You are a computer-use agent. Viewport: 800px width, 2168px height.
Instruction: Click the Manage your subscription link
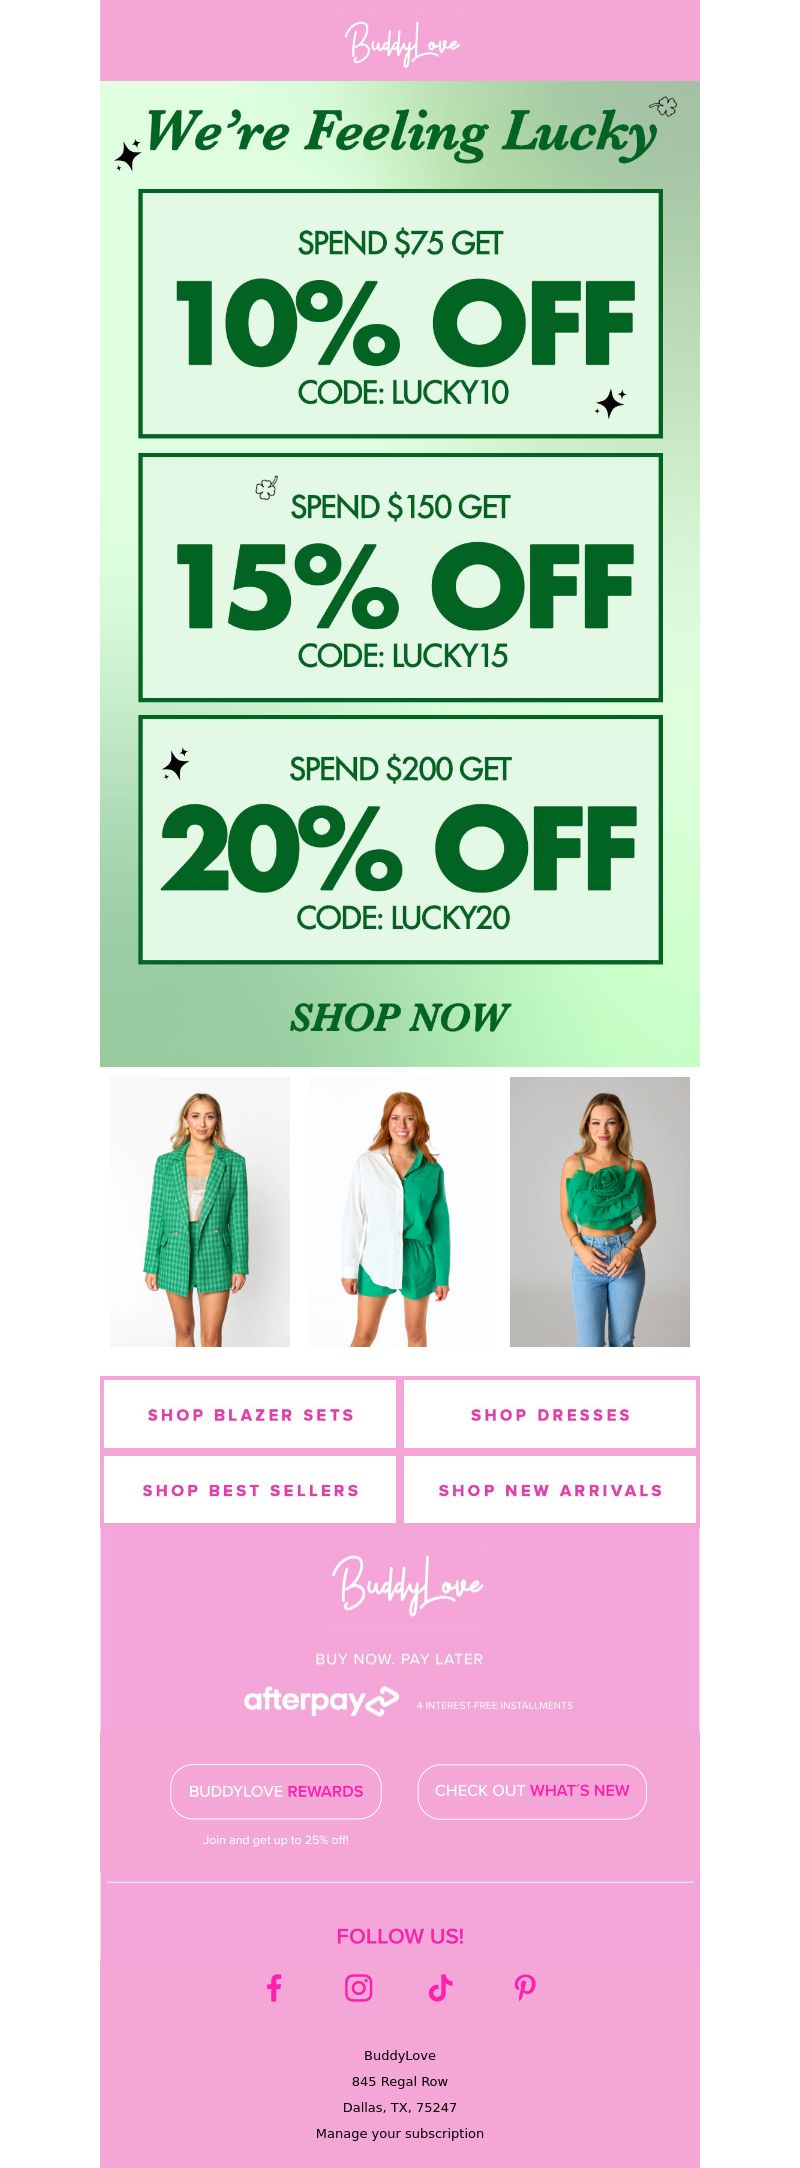coord(400,2133)
